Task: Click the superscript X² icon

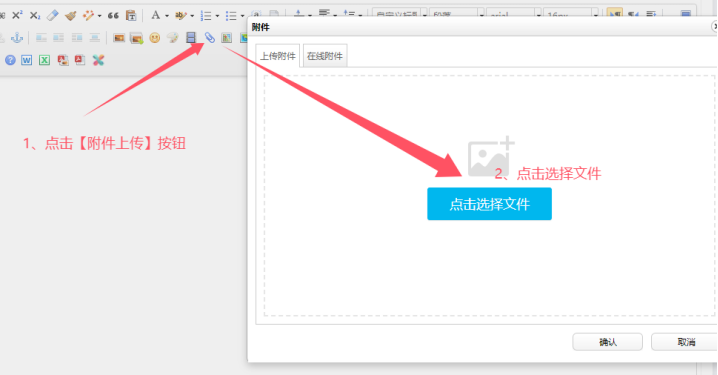Action: [x=17, y=15]
